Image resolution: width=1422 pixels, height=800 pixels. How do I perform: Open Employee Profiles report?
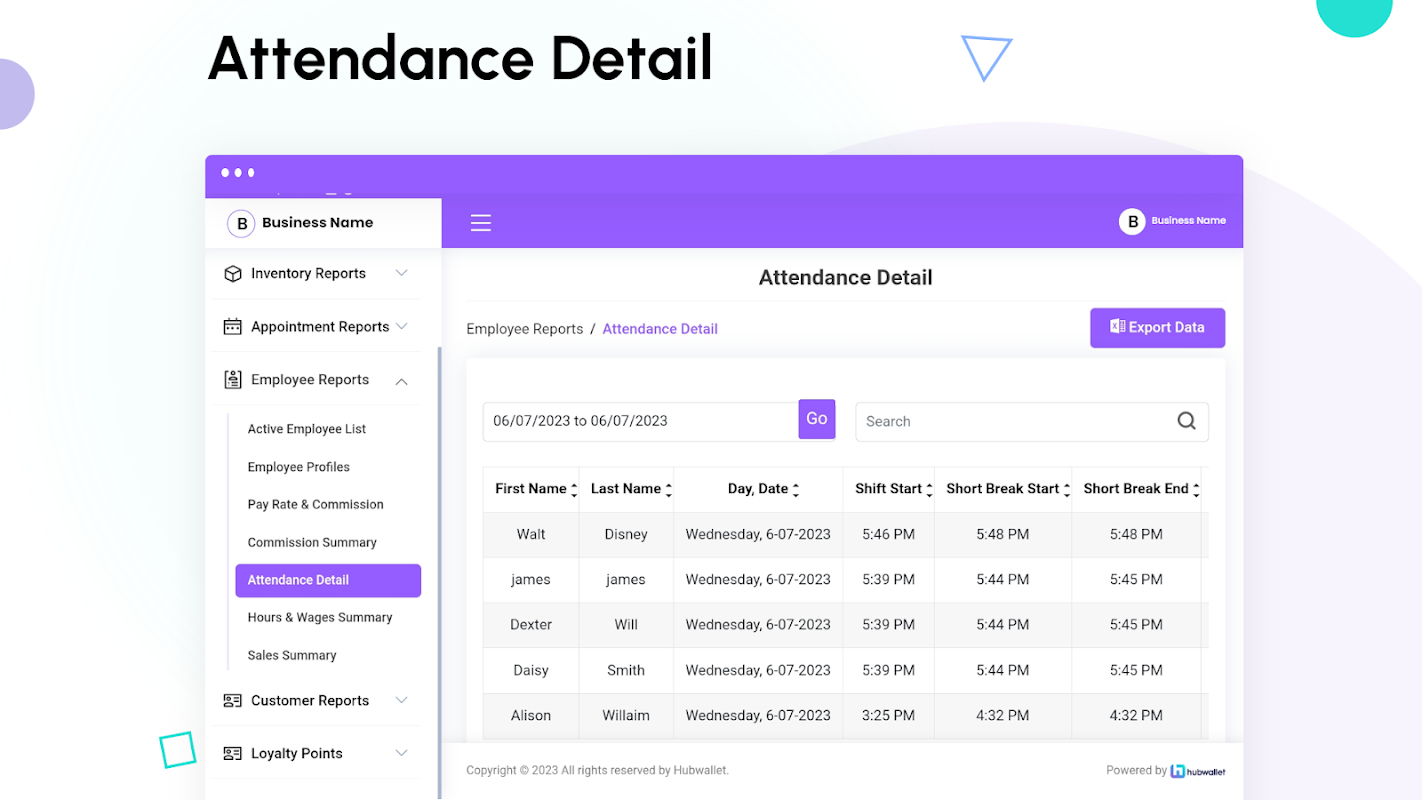pyautogui.click(x=299, y=467)
